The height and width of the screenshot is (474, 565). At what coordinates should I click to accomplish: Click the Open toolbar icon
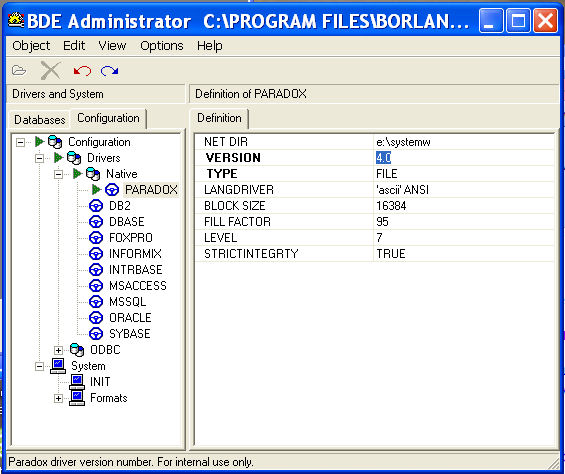coord(19,70)
